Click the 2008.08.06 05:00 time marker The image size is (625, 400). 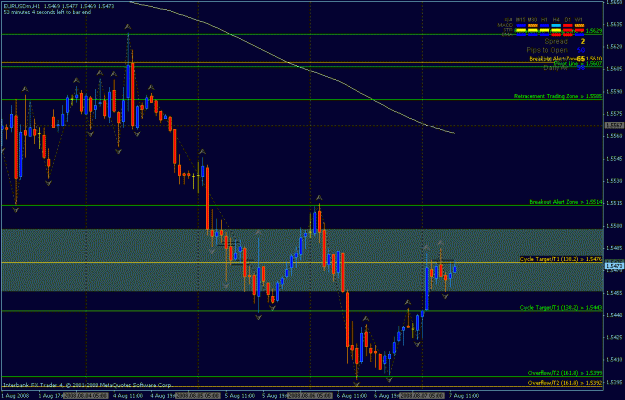click(x=312, y=396)
